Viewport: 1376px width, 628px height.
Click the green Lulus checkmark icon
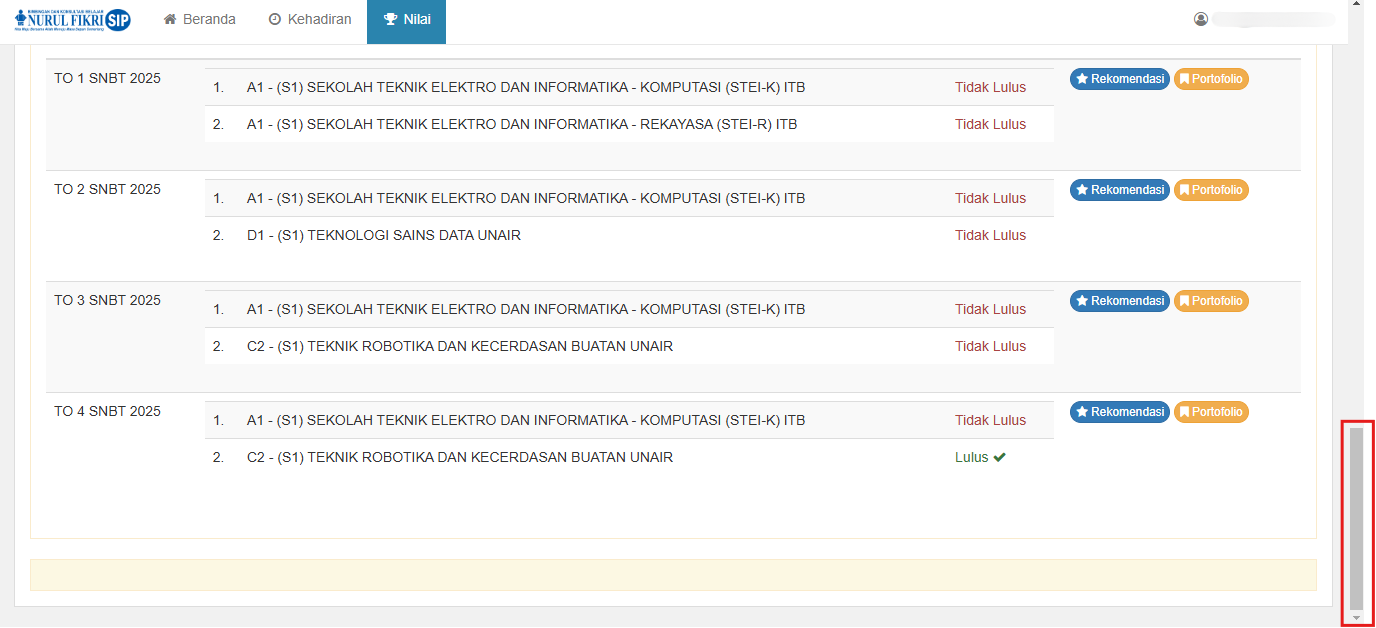(x=999, y=458)
